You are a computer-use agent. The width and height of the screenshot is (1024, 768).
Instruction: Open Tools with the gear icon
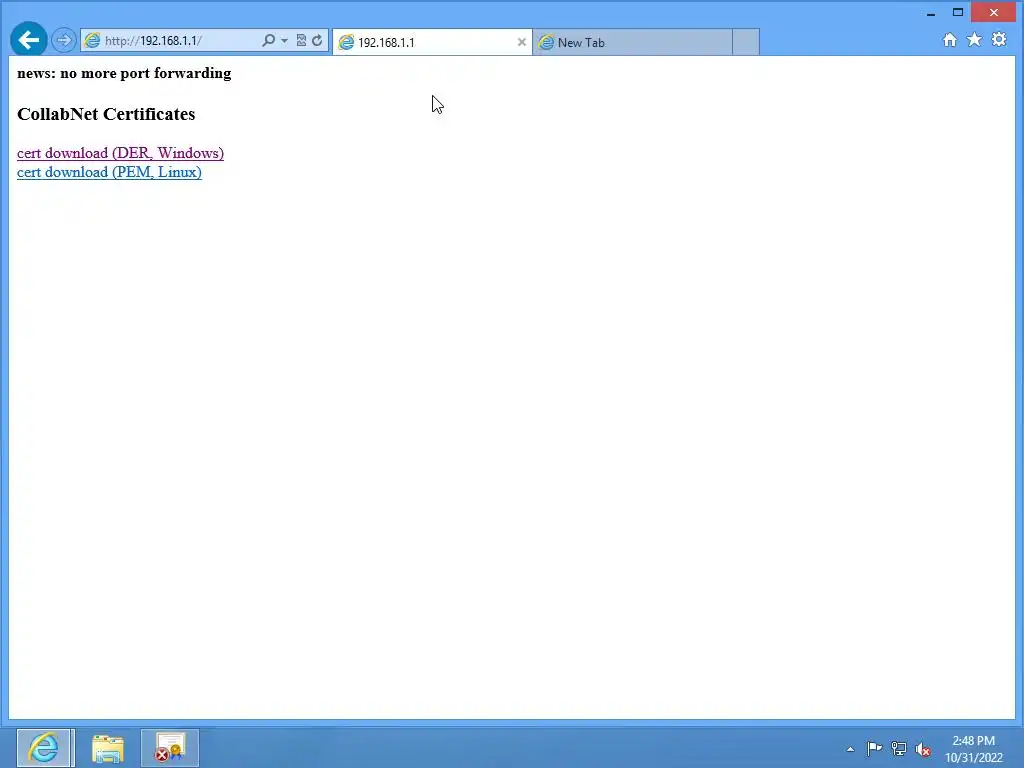pyautogui.click(x=999, y=39)
